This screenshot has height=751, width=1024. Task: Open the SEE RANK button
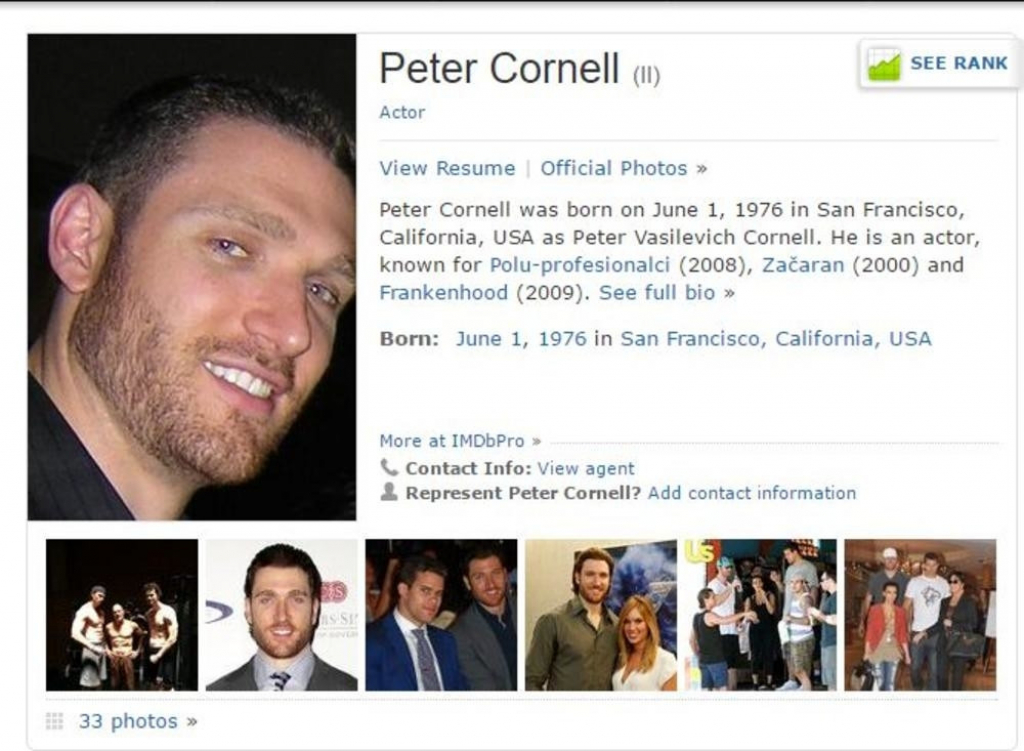(x=939, y=64)
